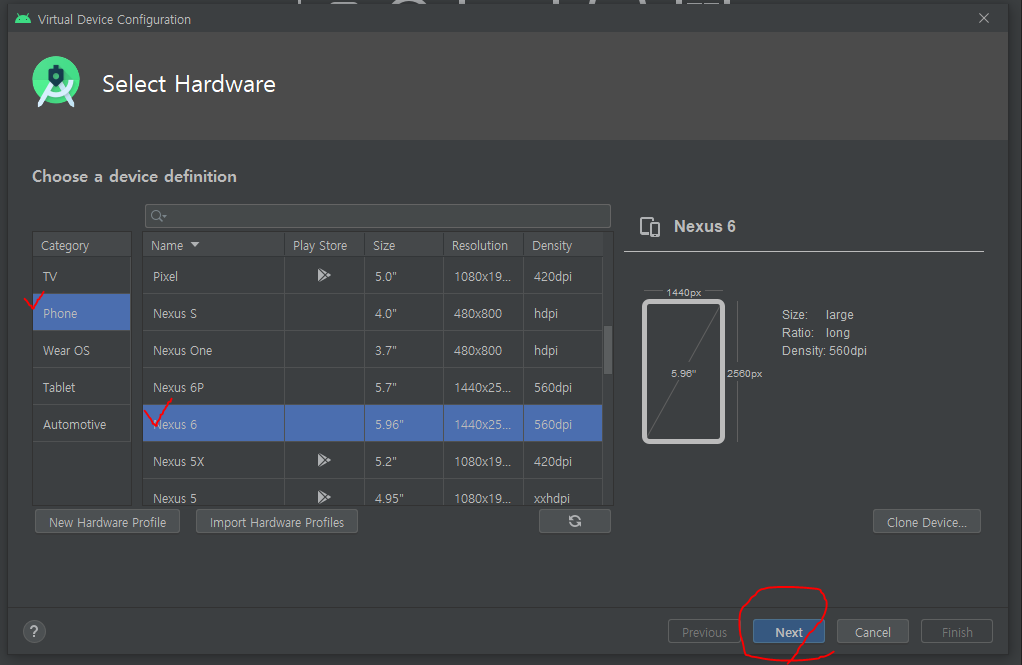Click the 3.7" size cell for Nexus One

click(x=404, y=350)
